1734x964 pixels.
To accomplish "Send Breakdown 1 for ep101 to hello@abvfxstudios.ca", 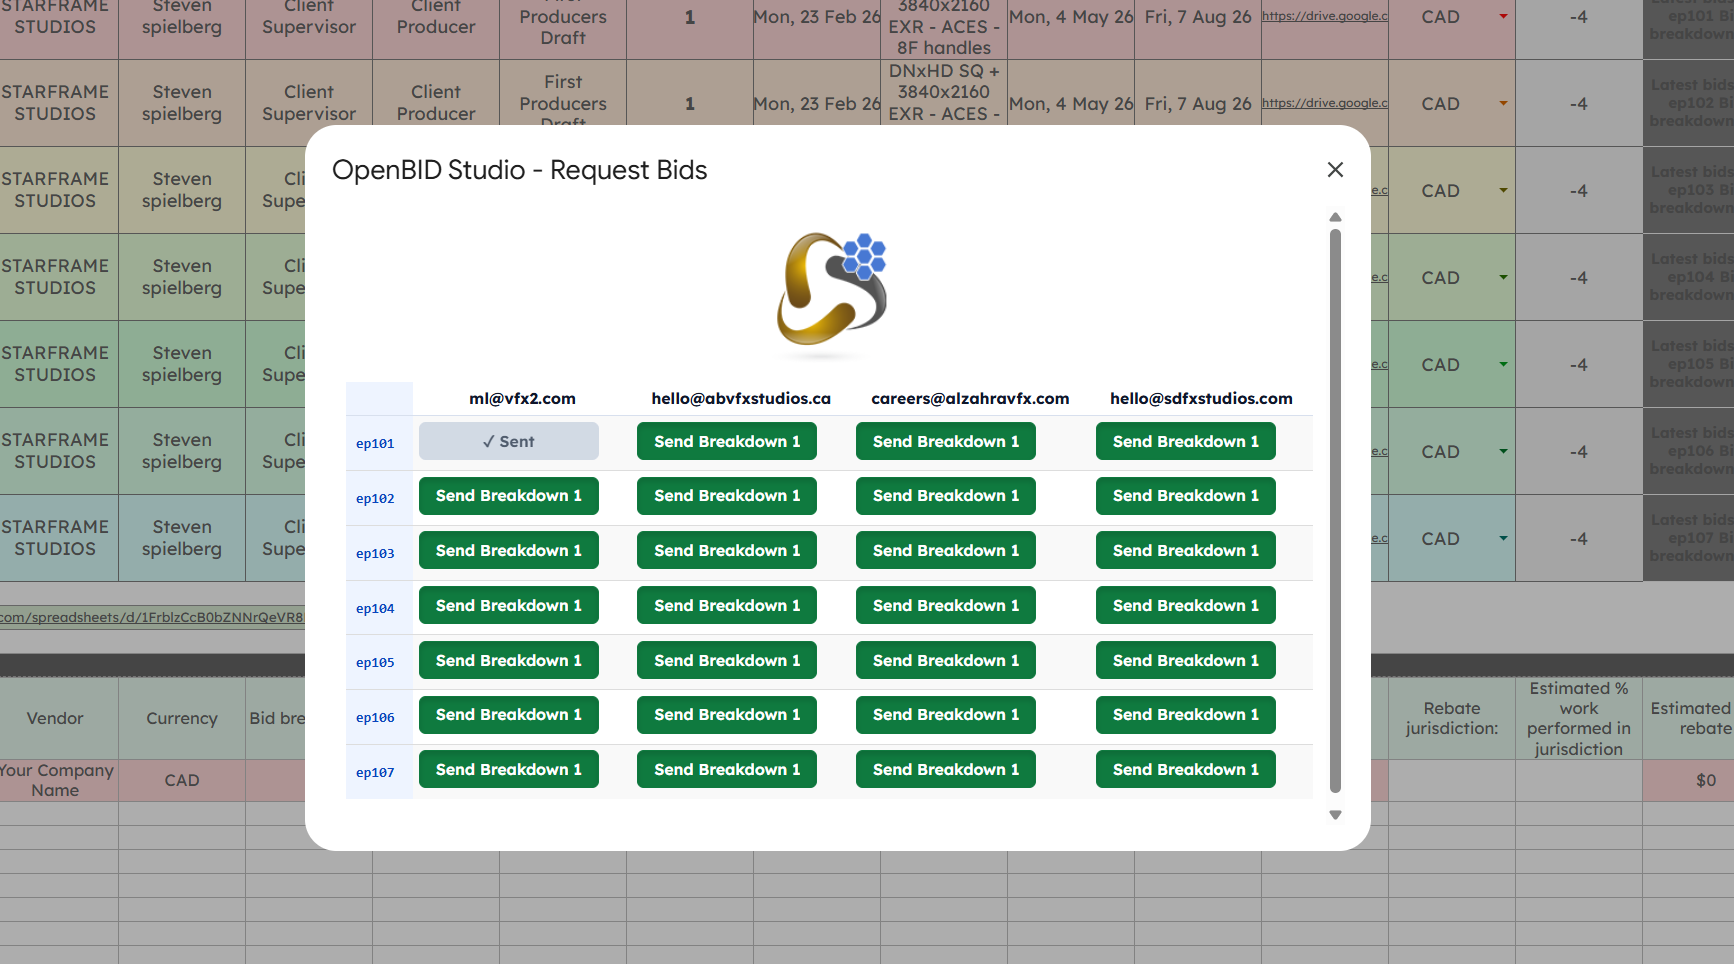I will click(x=726, y=441).
